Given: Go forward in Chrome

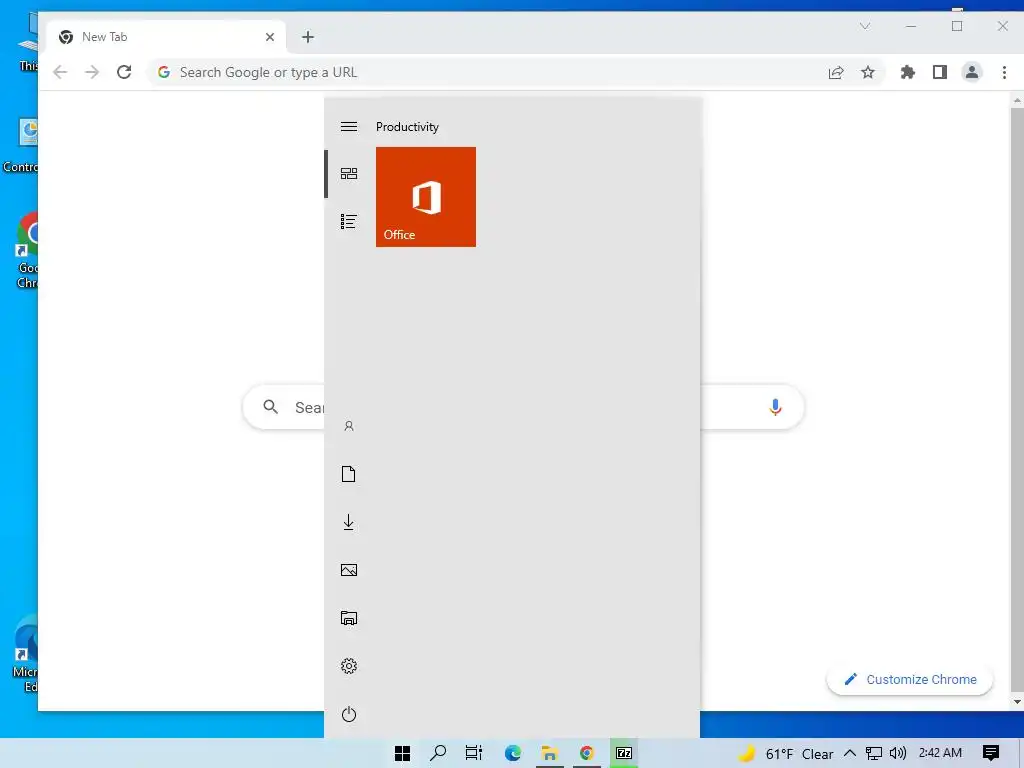Looking at the screenshot, I should (x=92, y=72).
